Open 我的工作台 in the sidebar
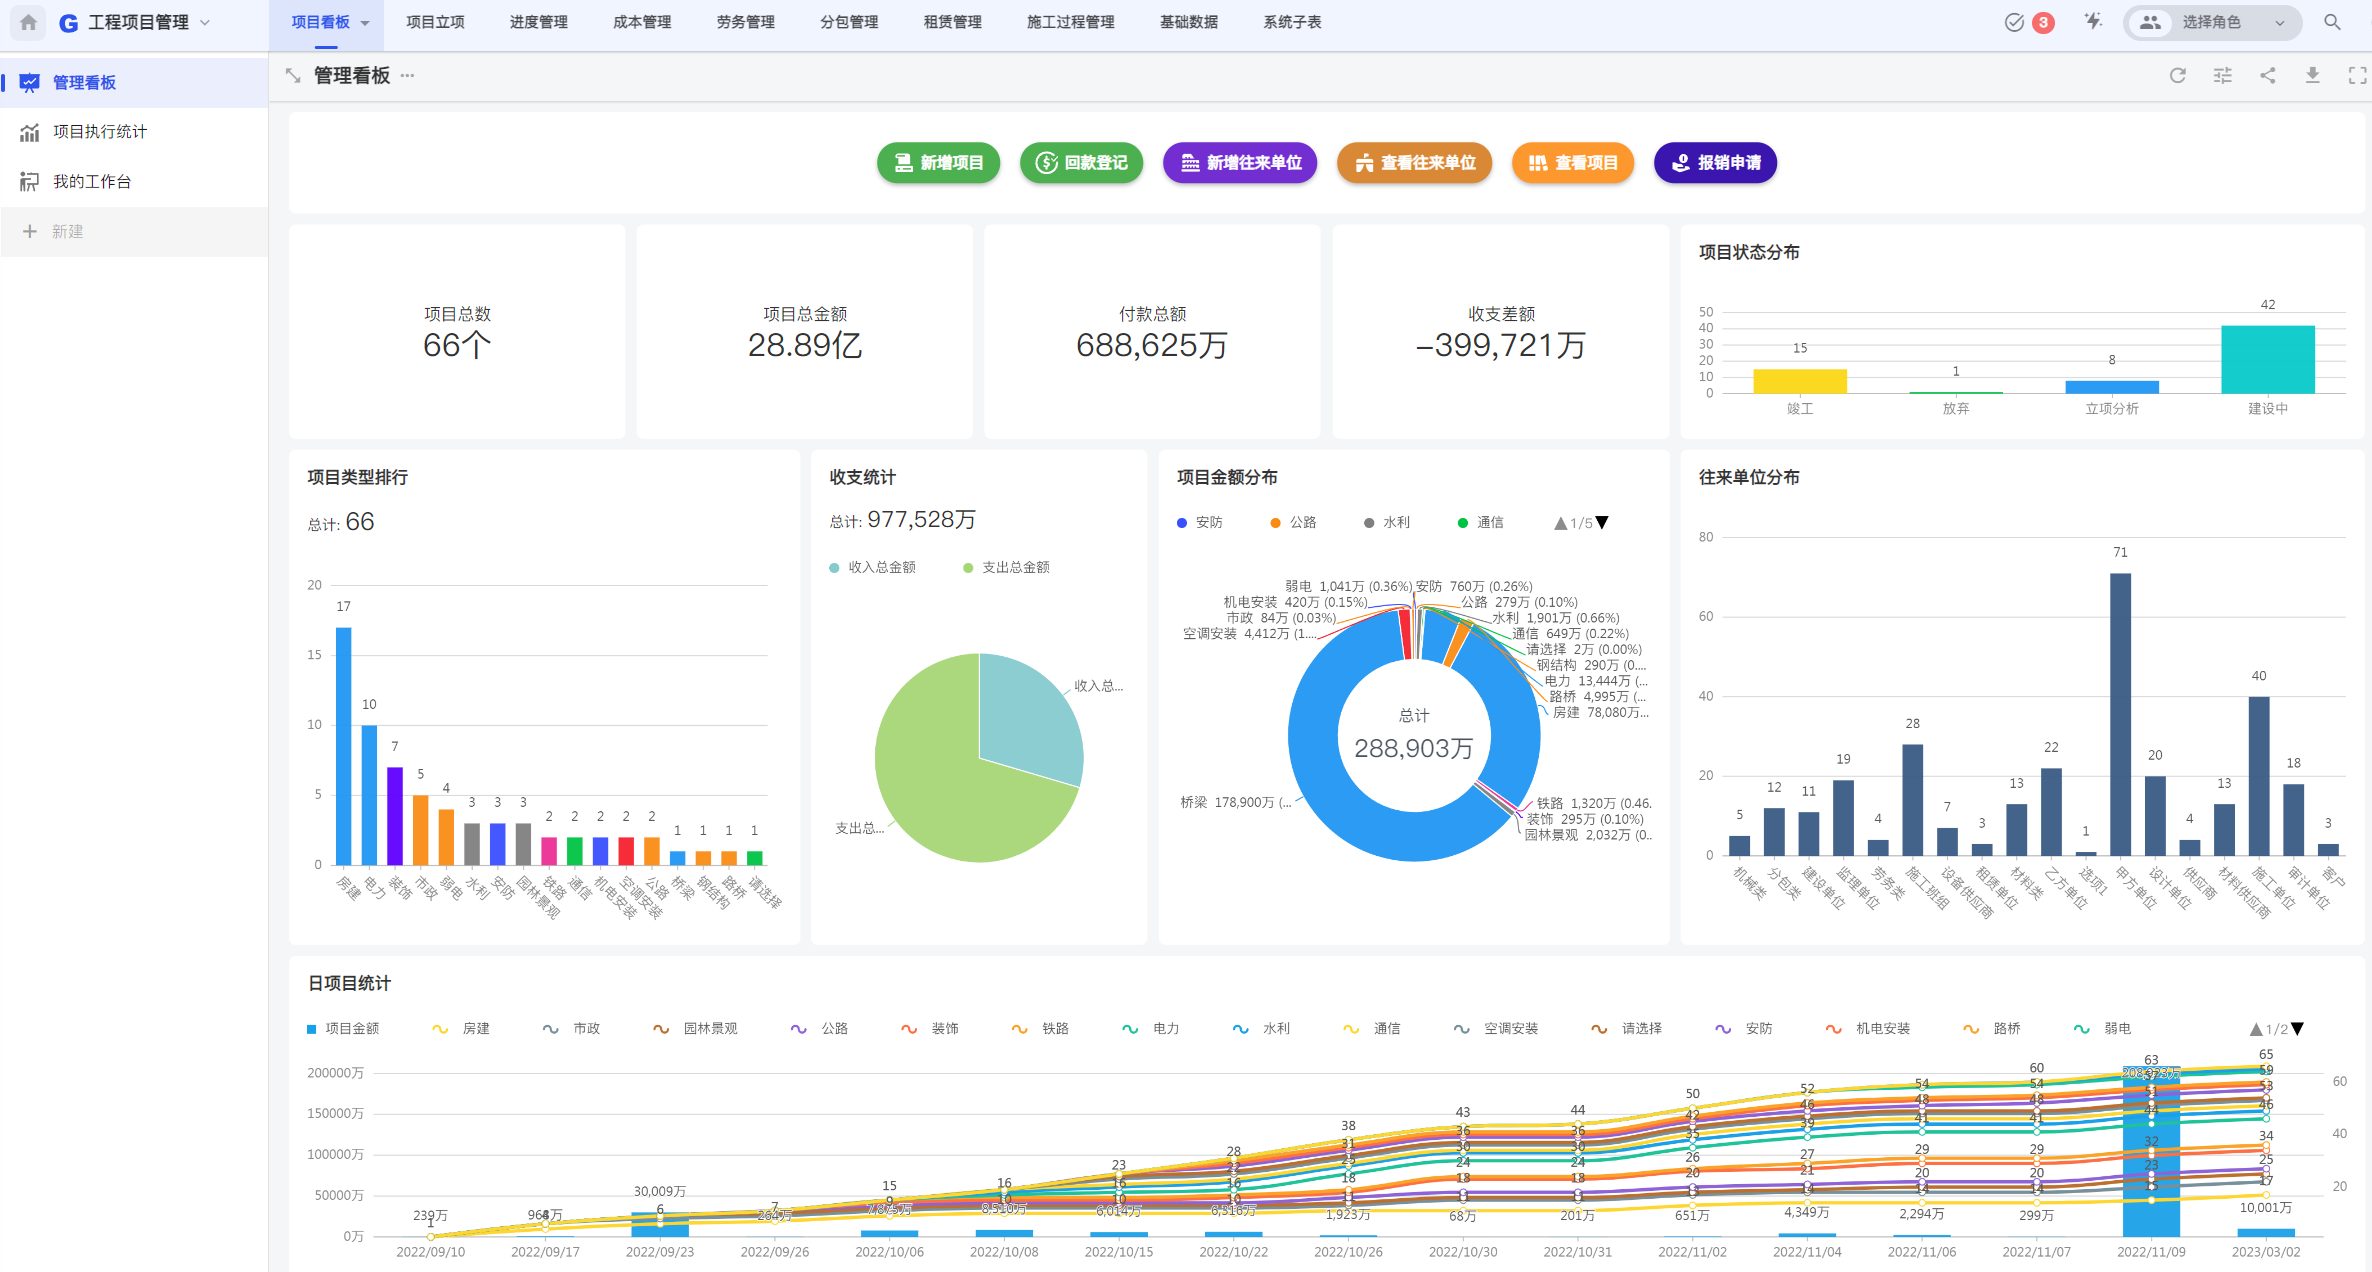Viewport: 2372px width, 1272px height. (134, 182)
